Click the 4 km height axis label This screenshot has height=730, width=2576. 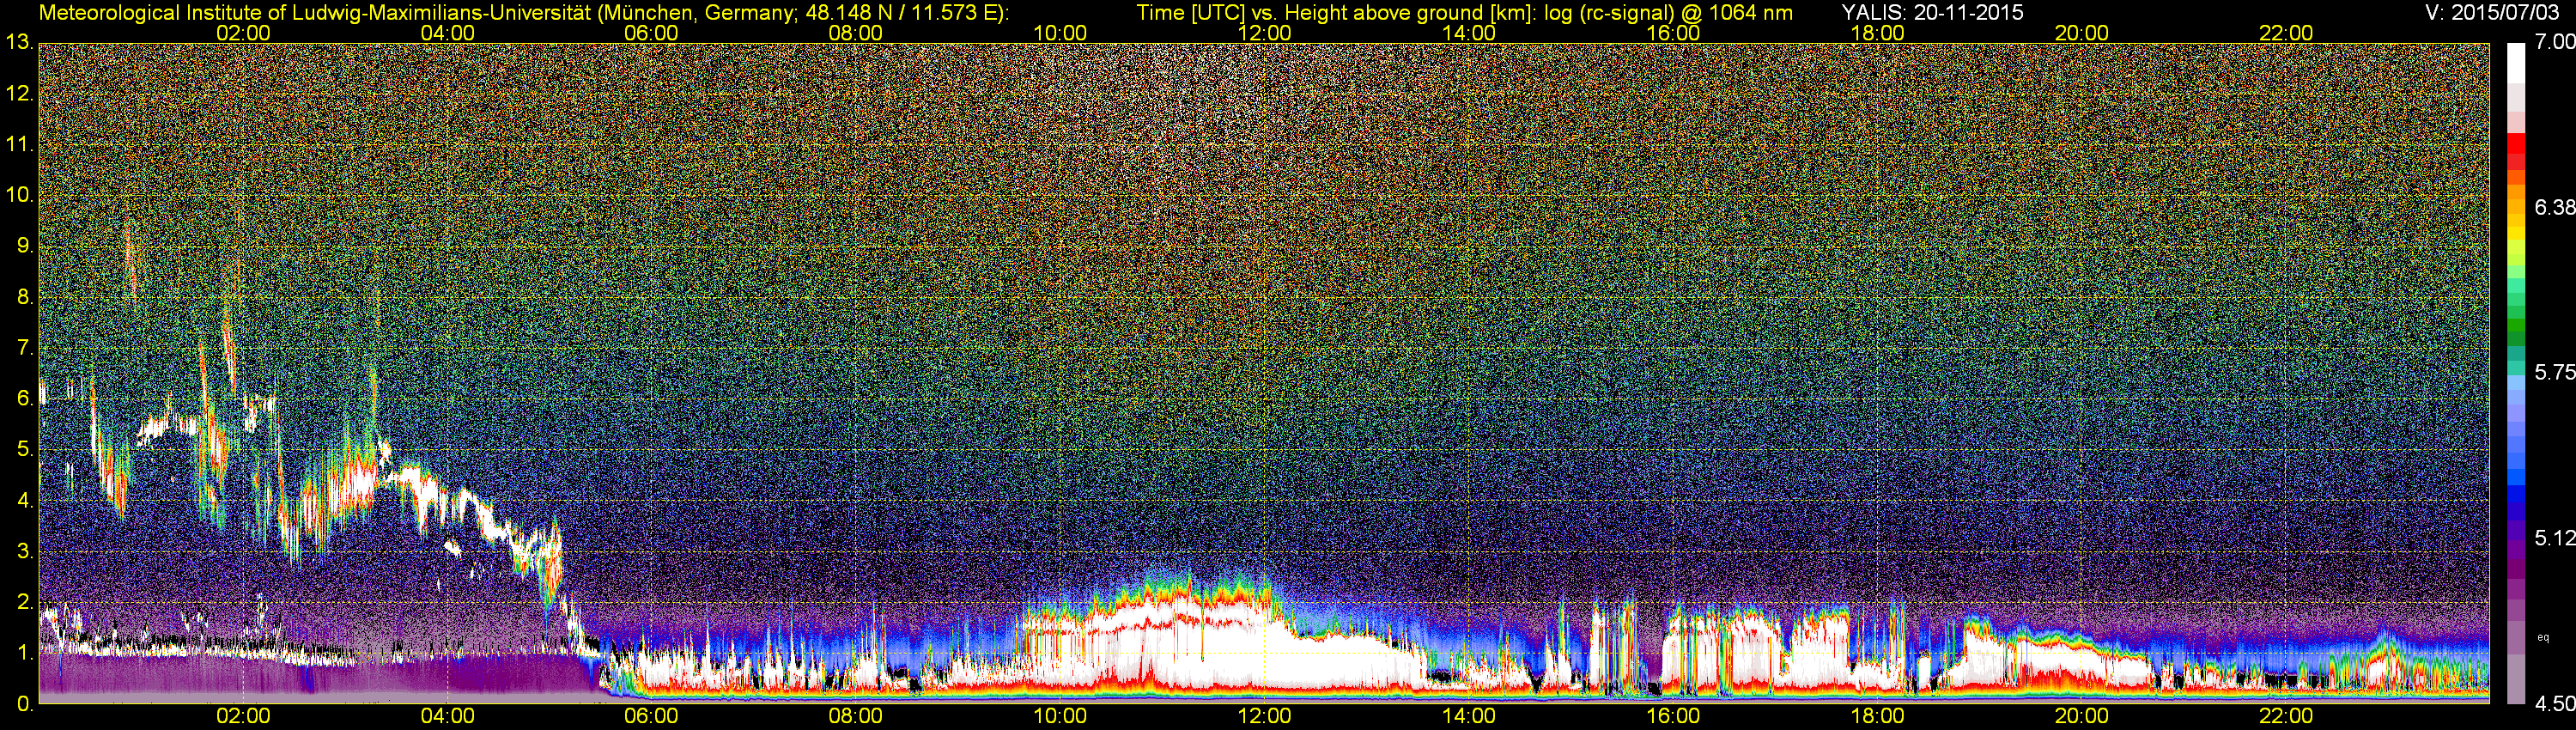click(24, 501)
